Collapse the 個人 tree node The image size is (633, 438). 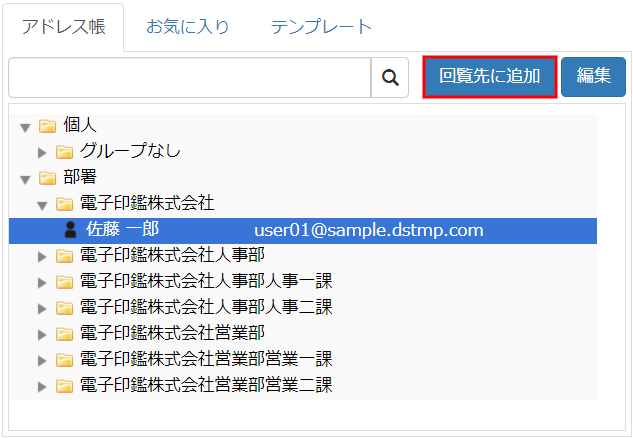coord(25,127)
